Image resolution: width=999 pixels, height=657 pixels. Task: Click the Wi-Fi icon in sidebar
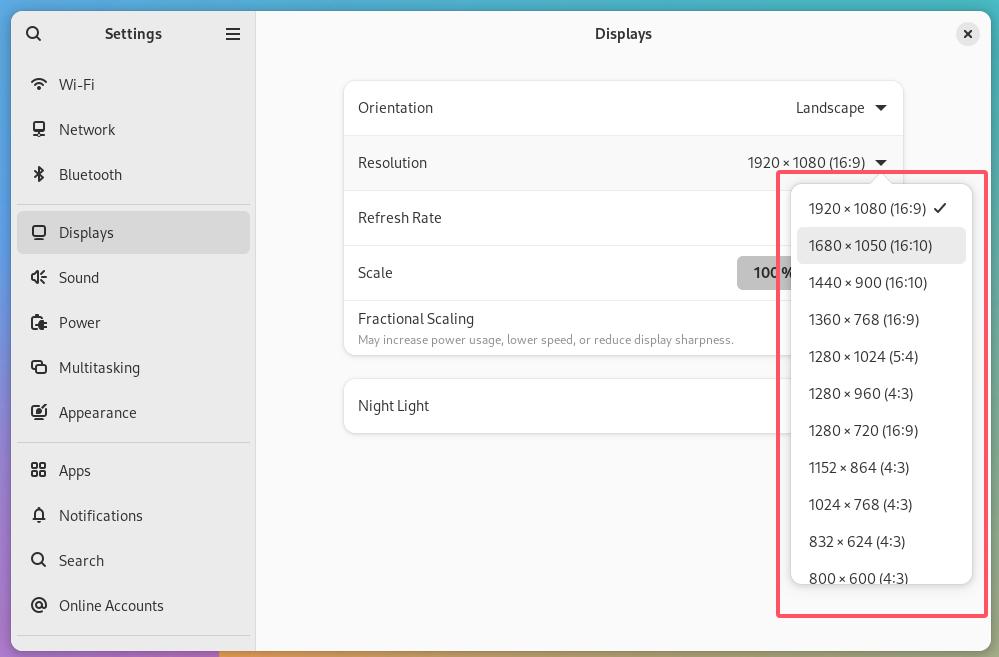point(39,85)
